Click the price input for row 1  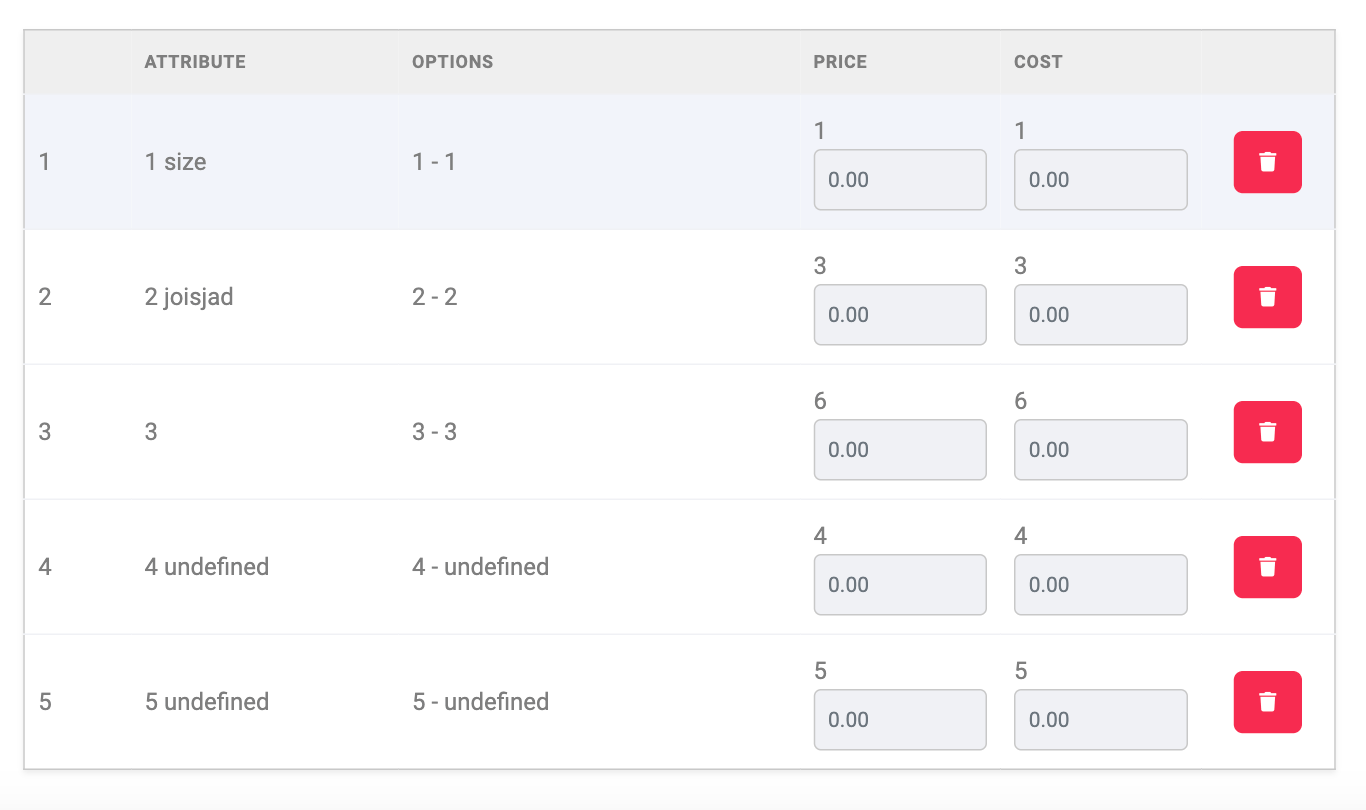coord(899,180)
